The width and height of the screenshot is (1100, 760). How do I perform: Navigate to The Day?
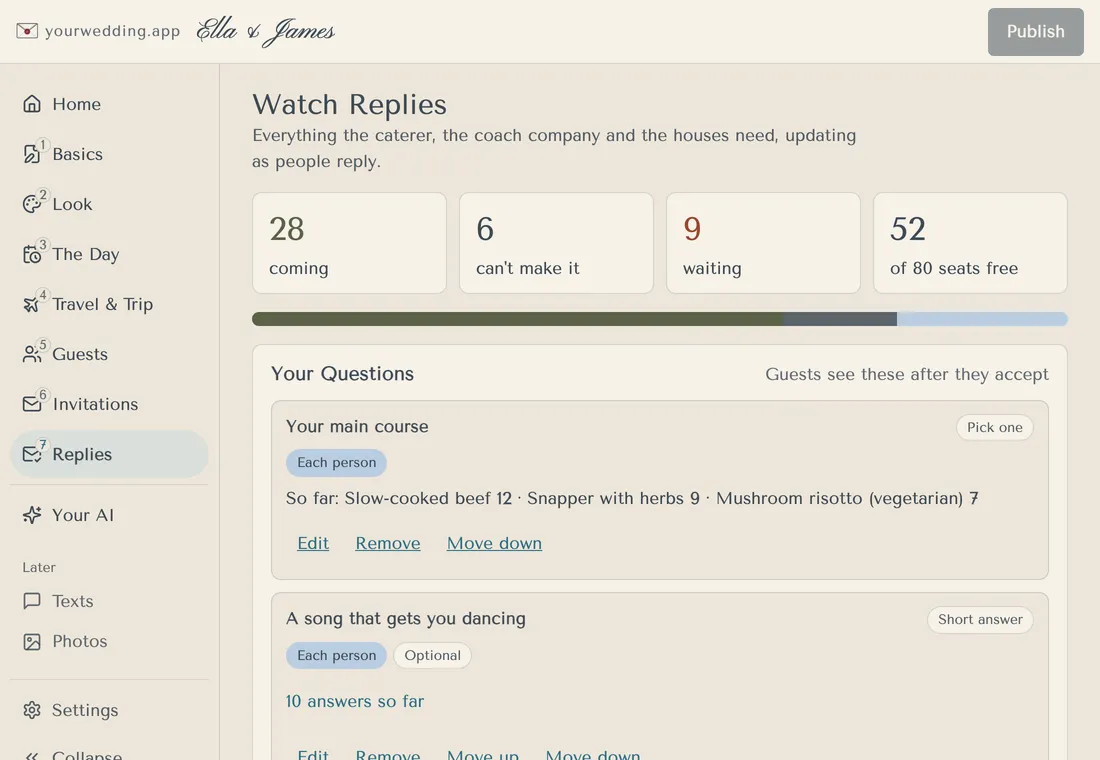coord(109,254)
